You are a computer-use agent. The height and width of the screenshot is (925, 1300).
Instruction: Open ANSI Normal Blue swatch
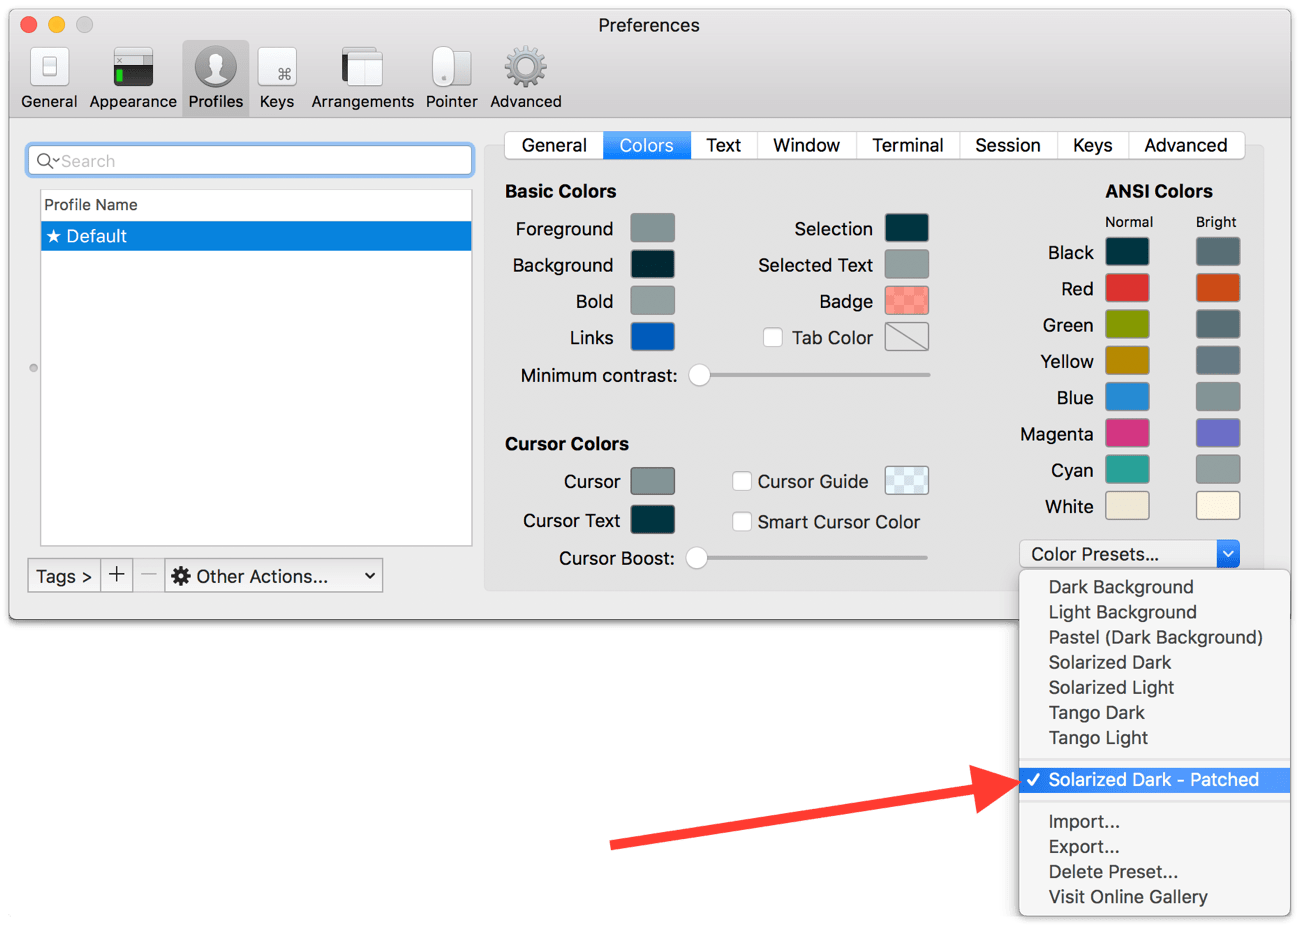[1127, 397]
